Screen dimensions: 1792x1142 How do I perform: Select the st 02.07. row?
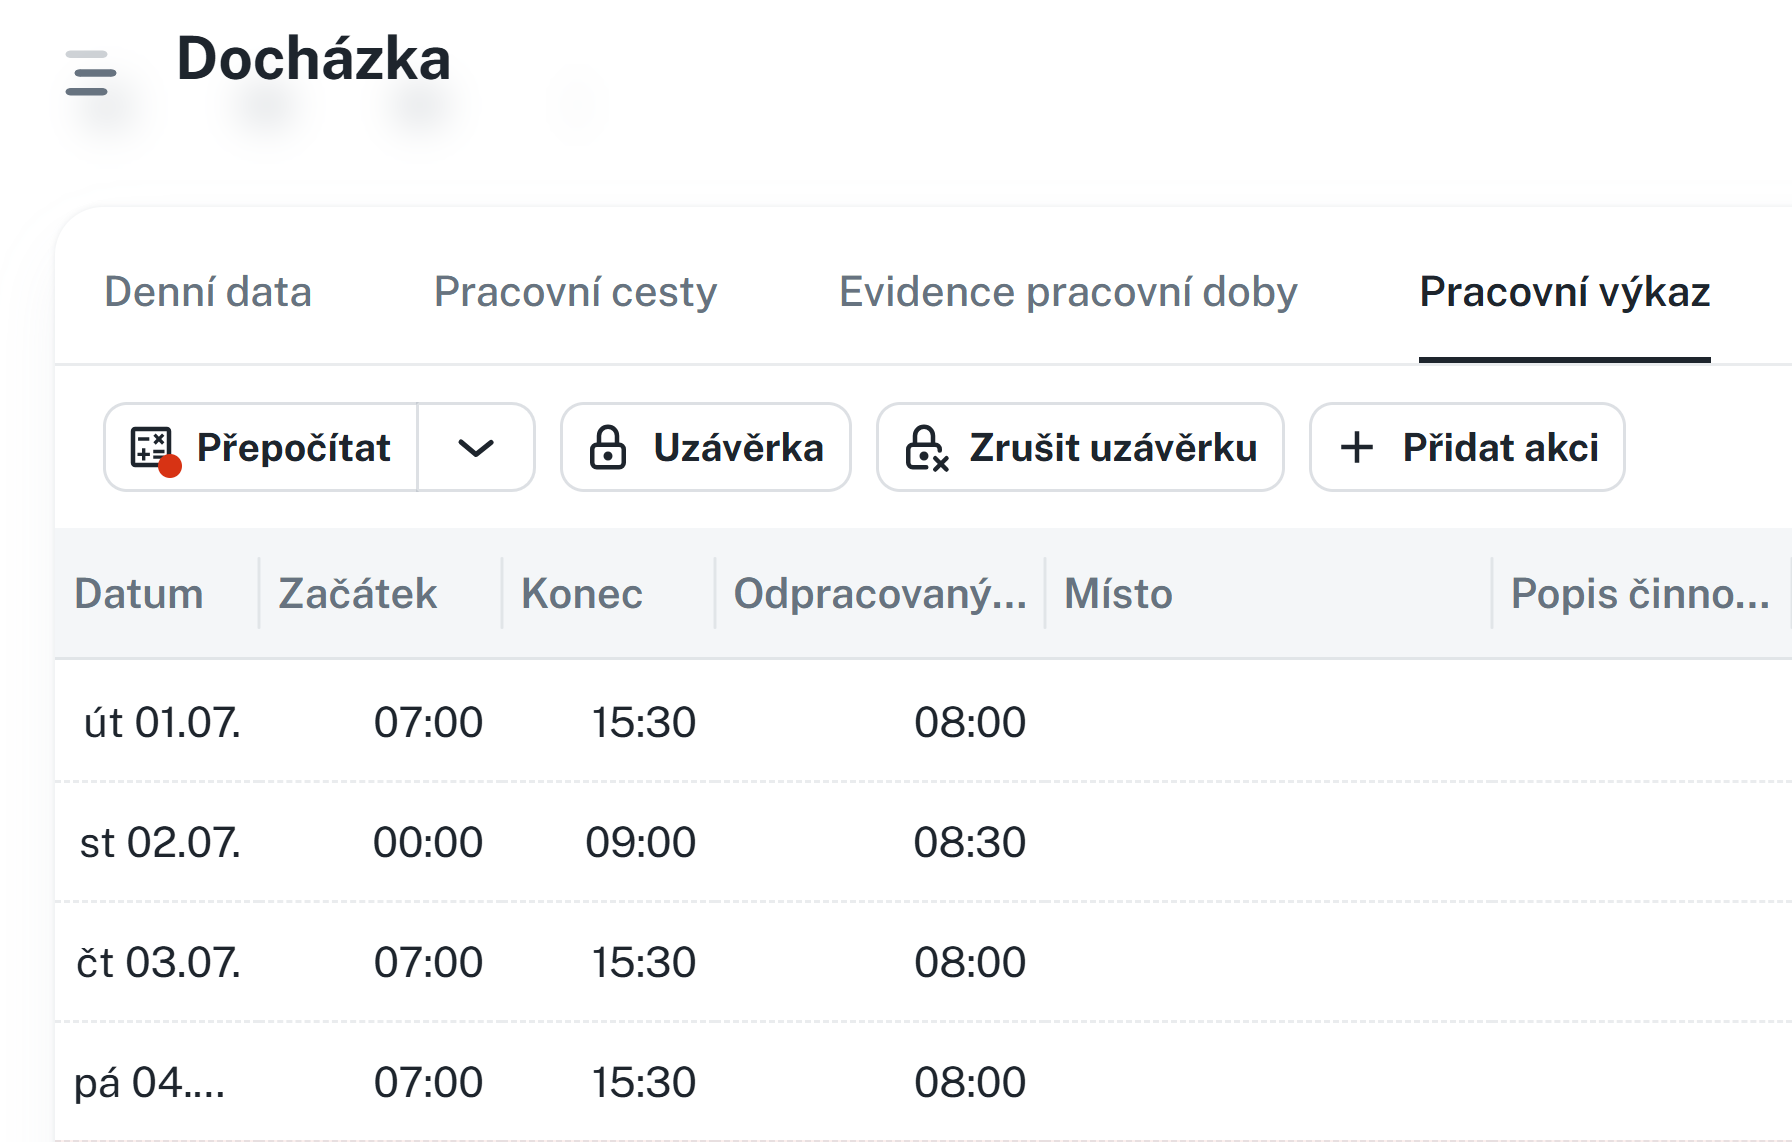[160, 842]
